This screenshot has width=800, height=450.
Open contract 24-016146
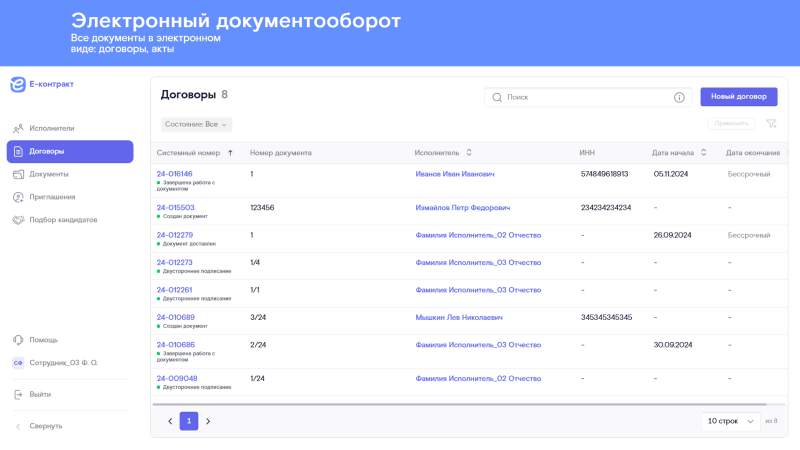tap(174, 174)
